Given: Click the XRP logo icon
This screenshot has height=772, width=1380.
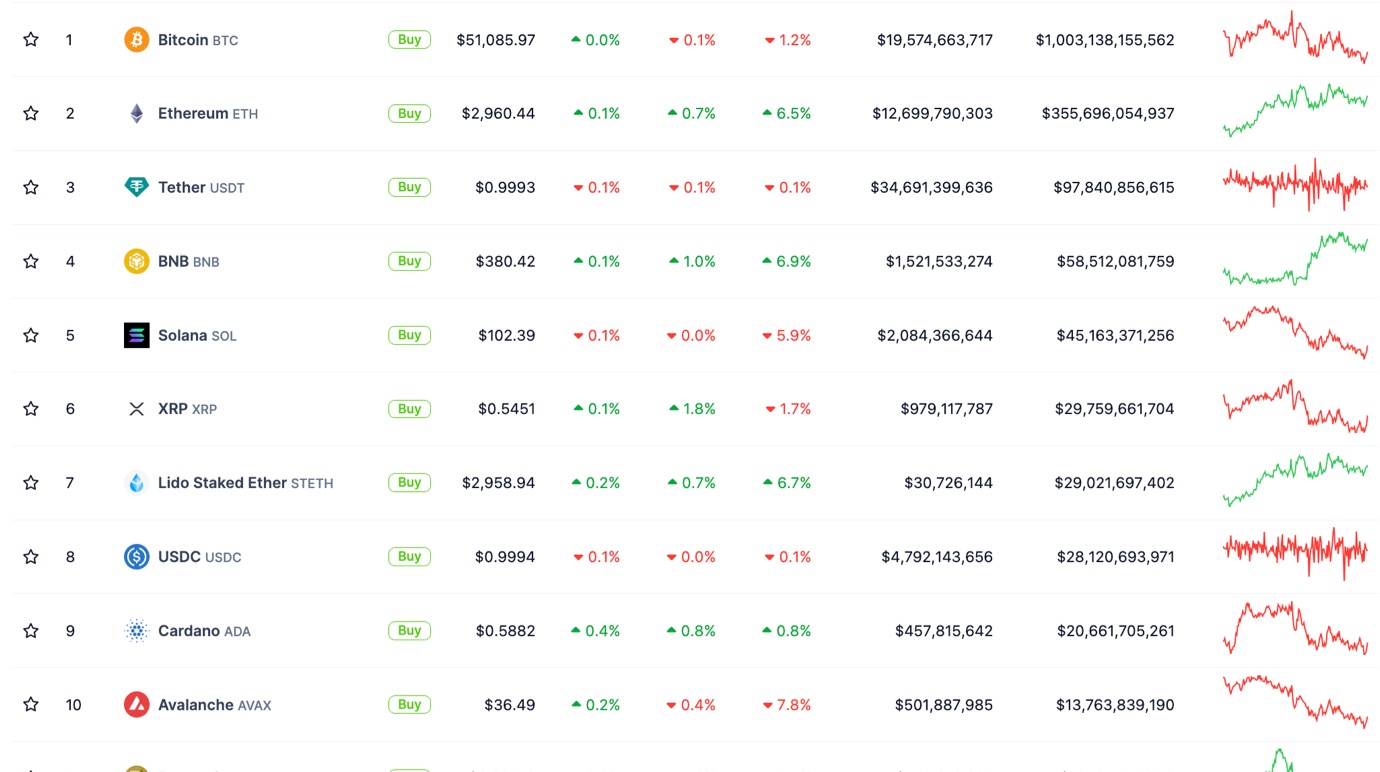Looking at the screenshot, I should pos(136,409).
